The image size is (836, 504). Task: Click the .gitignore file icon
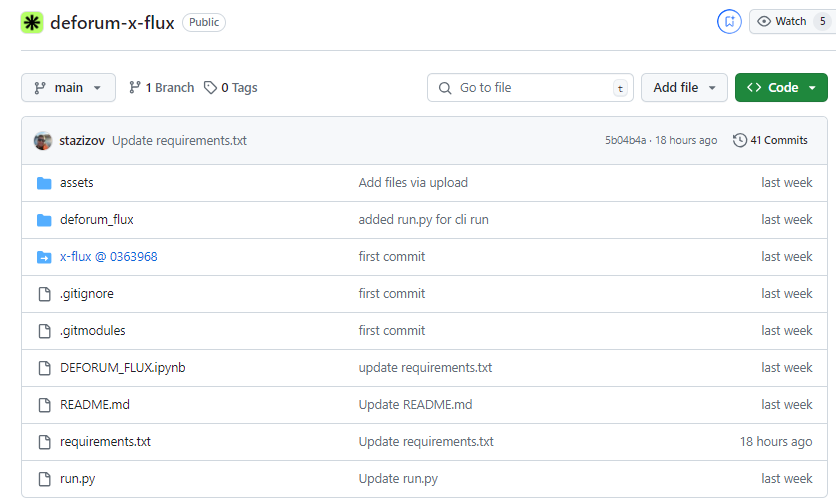click(44, 294)
